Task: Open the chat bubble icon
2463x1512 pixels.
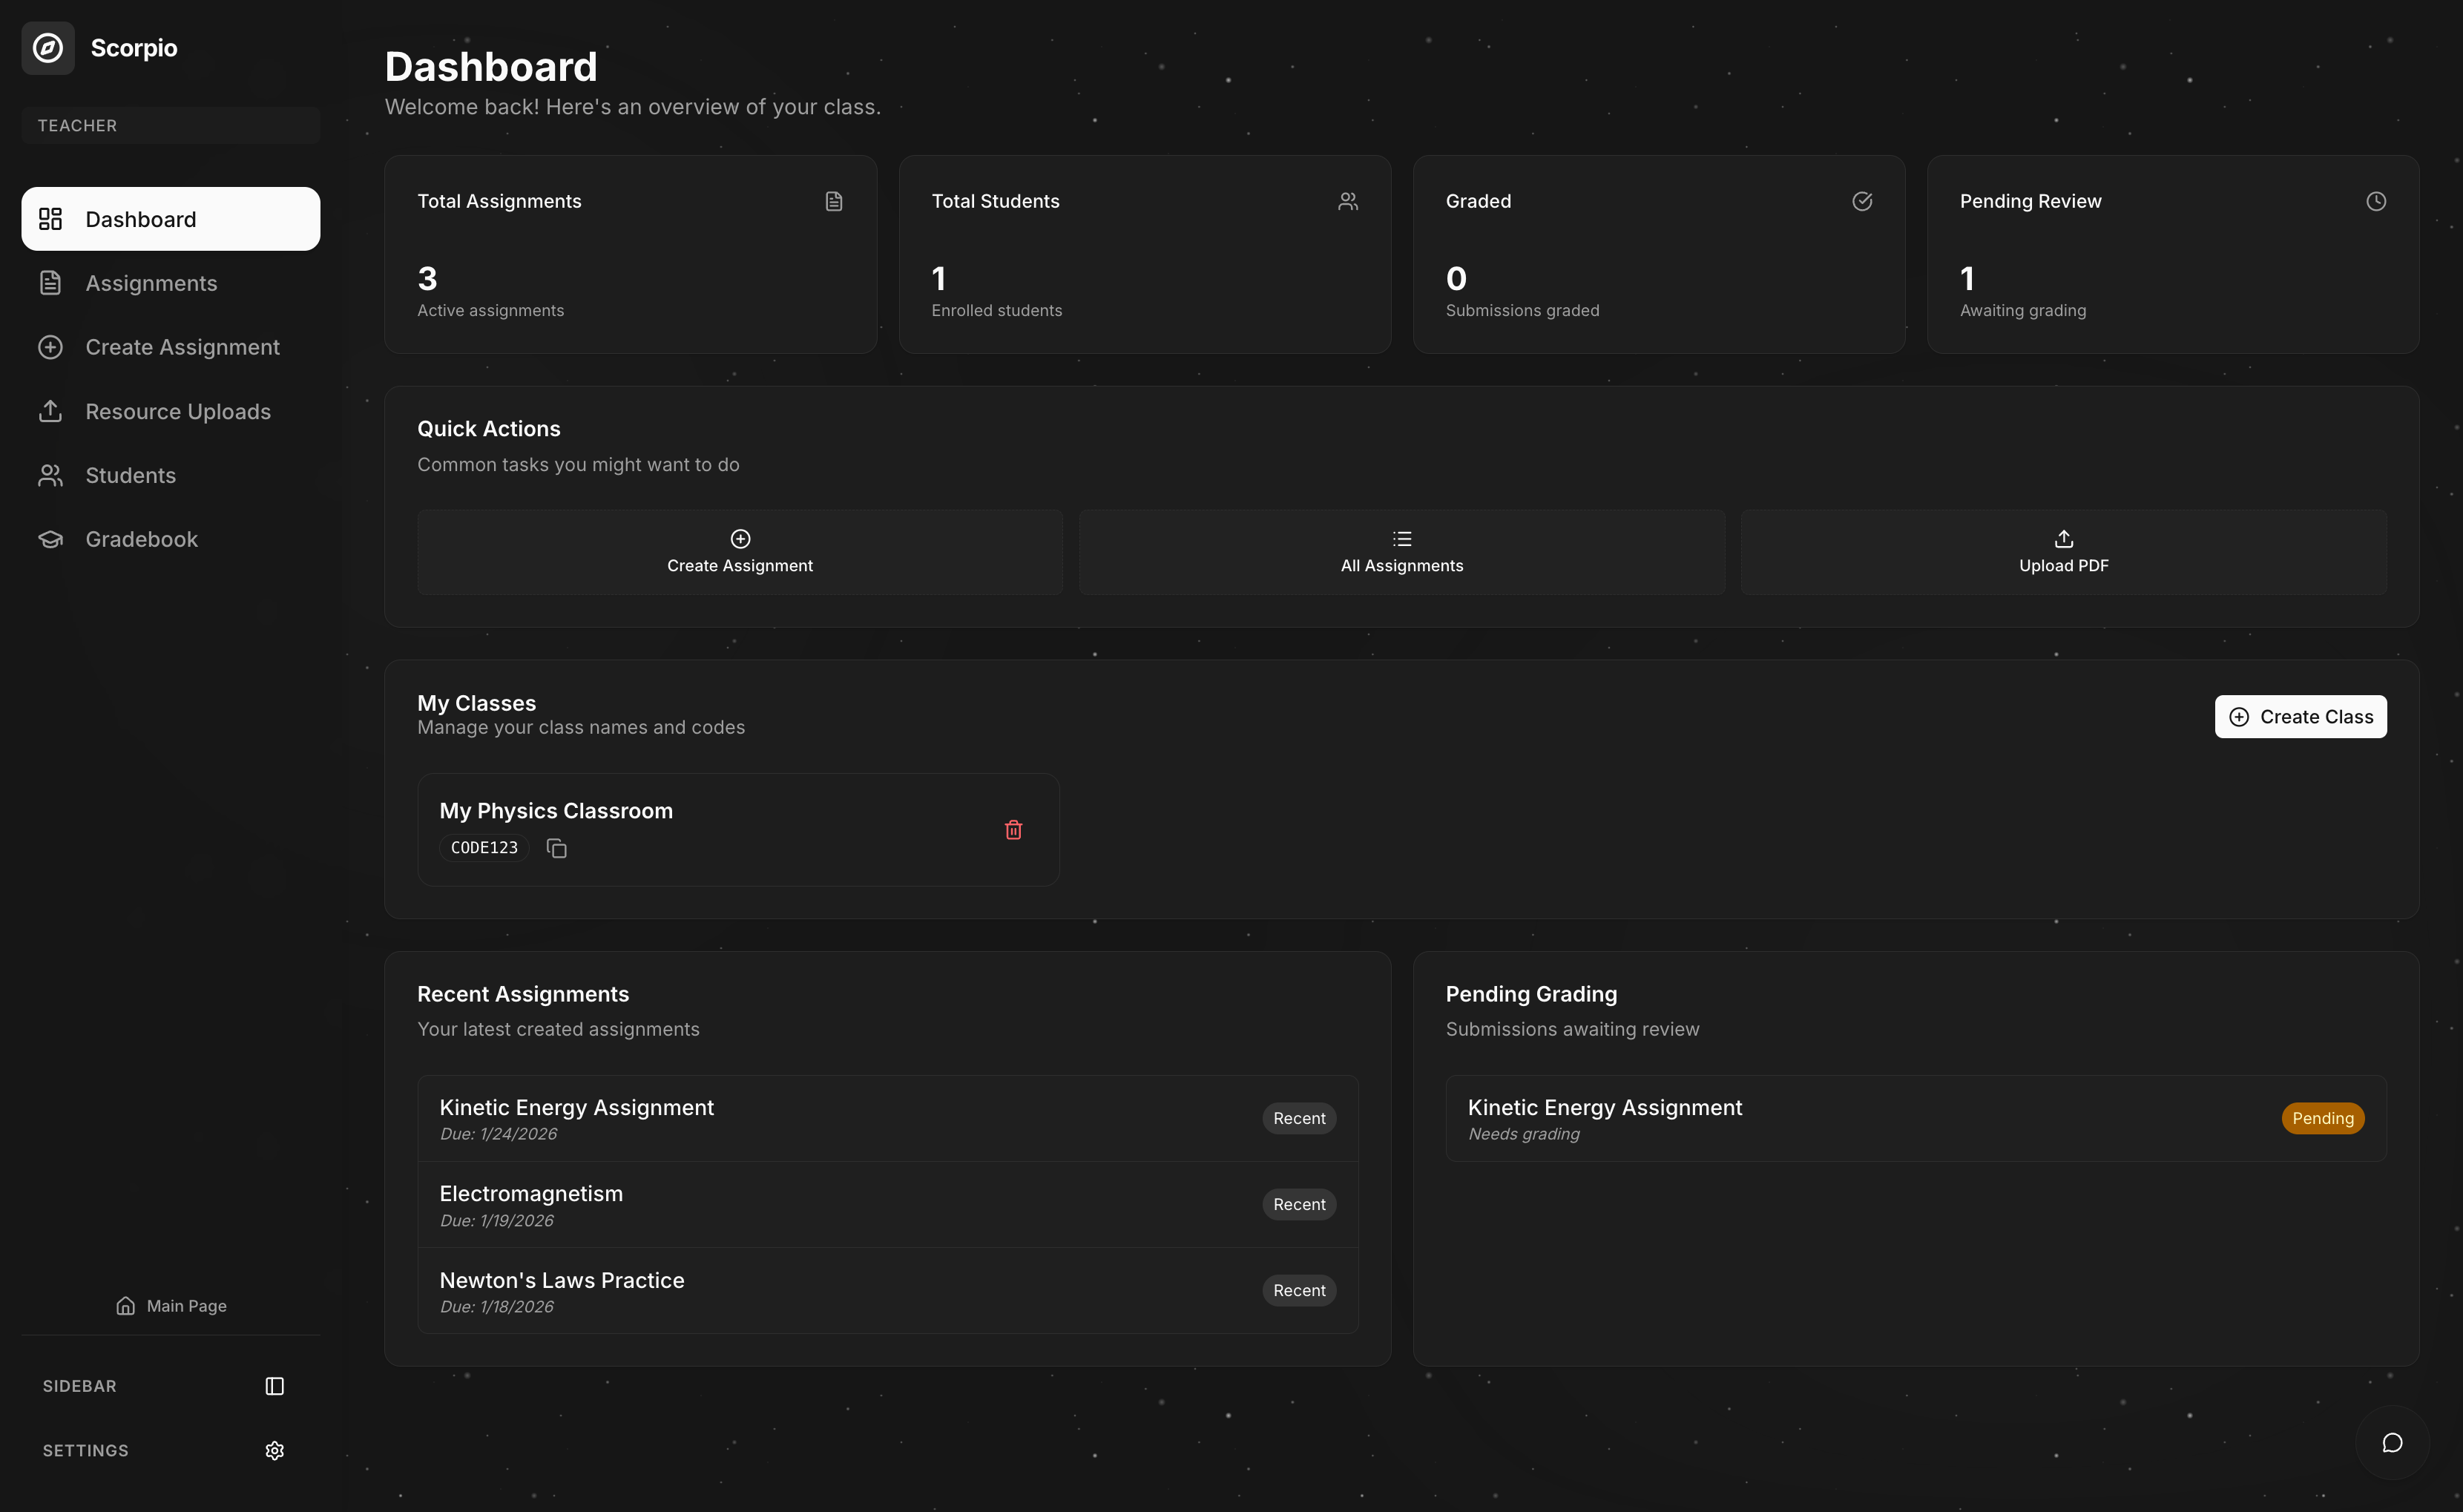Action: [2392, 1442]
